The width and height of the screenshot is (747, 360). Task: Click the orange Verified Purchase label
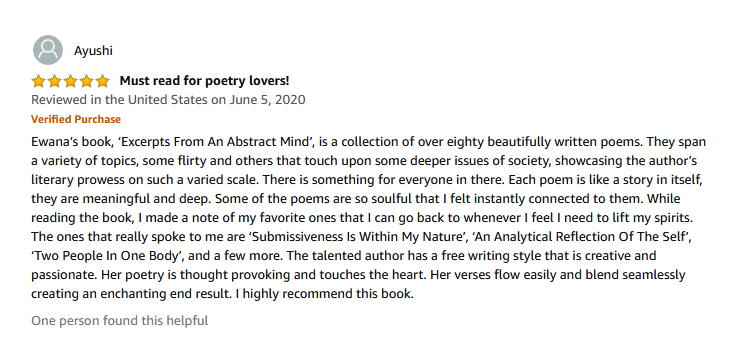pos(76,119)
